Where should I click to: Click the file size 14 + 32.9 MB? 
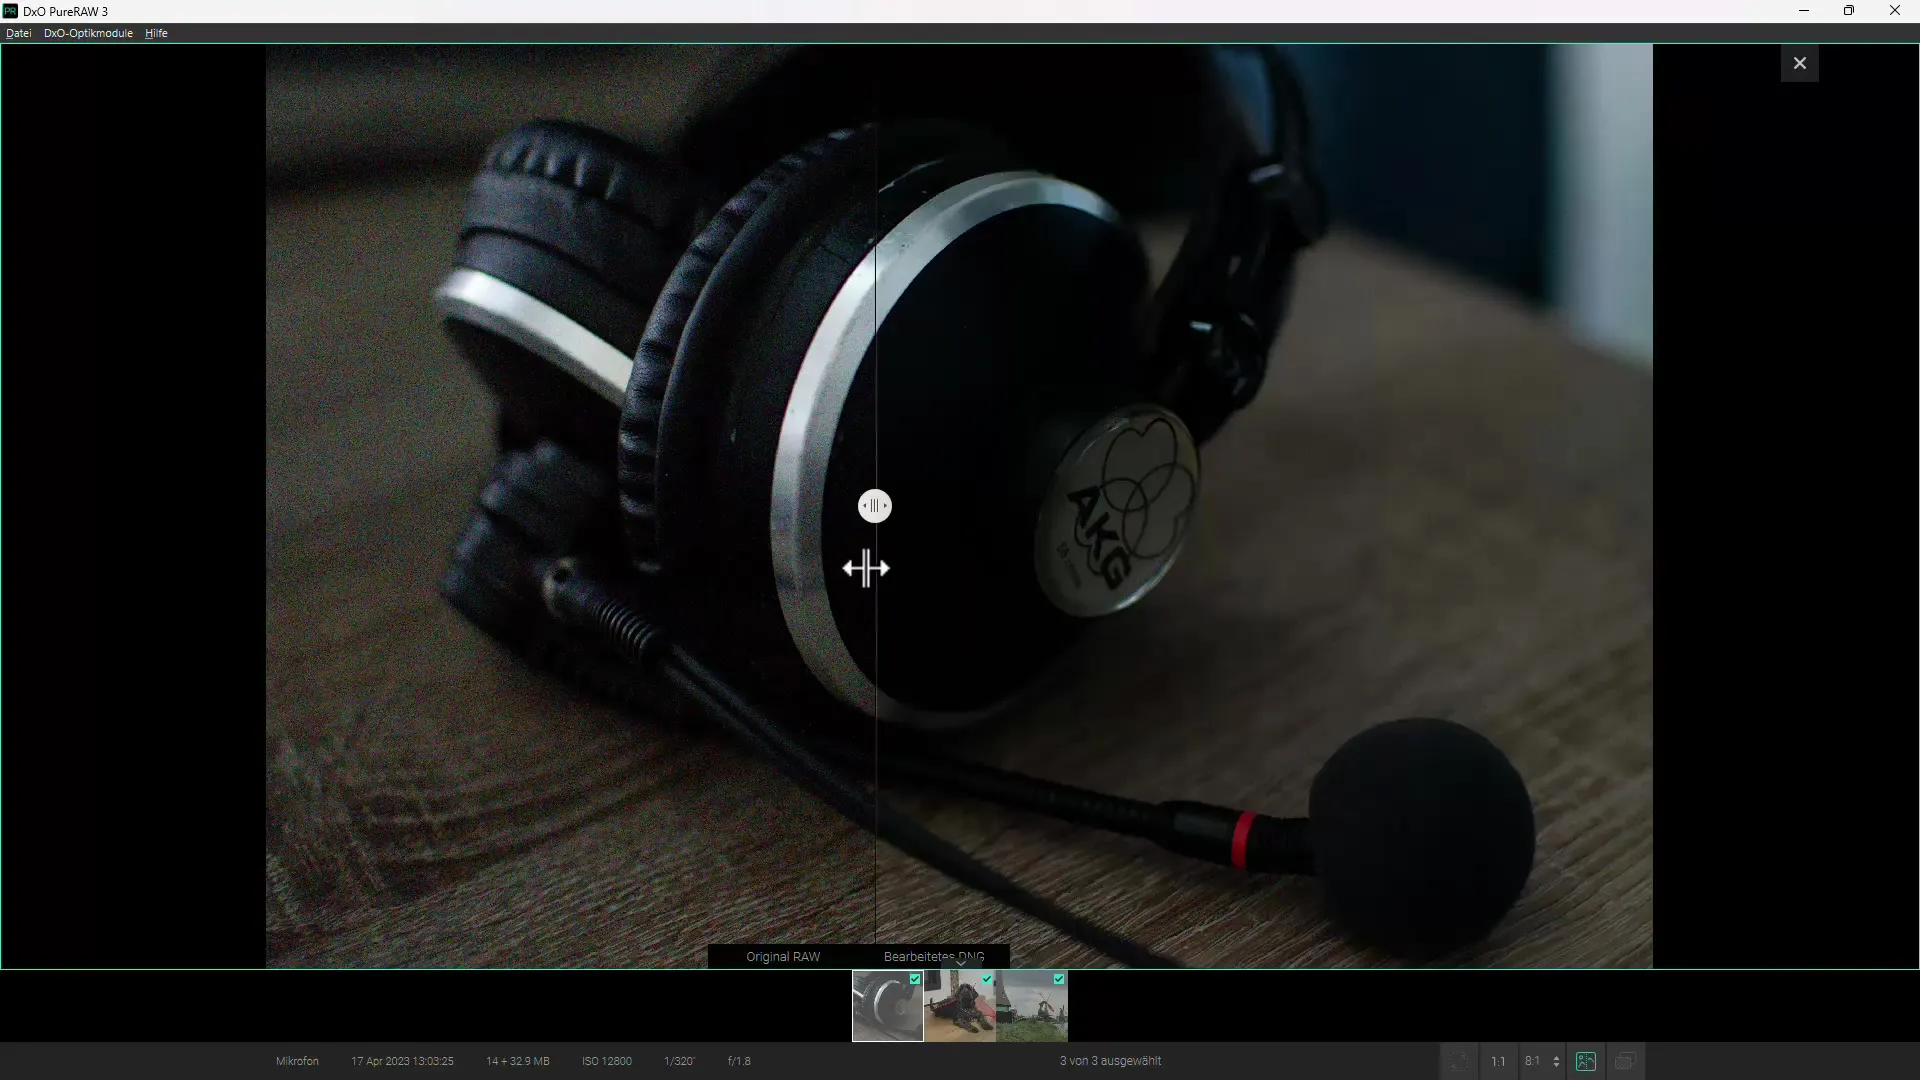click(x=518, y=1061)
